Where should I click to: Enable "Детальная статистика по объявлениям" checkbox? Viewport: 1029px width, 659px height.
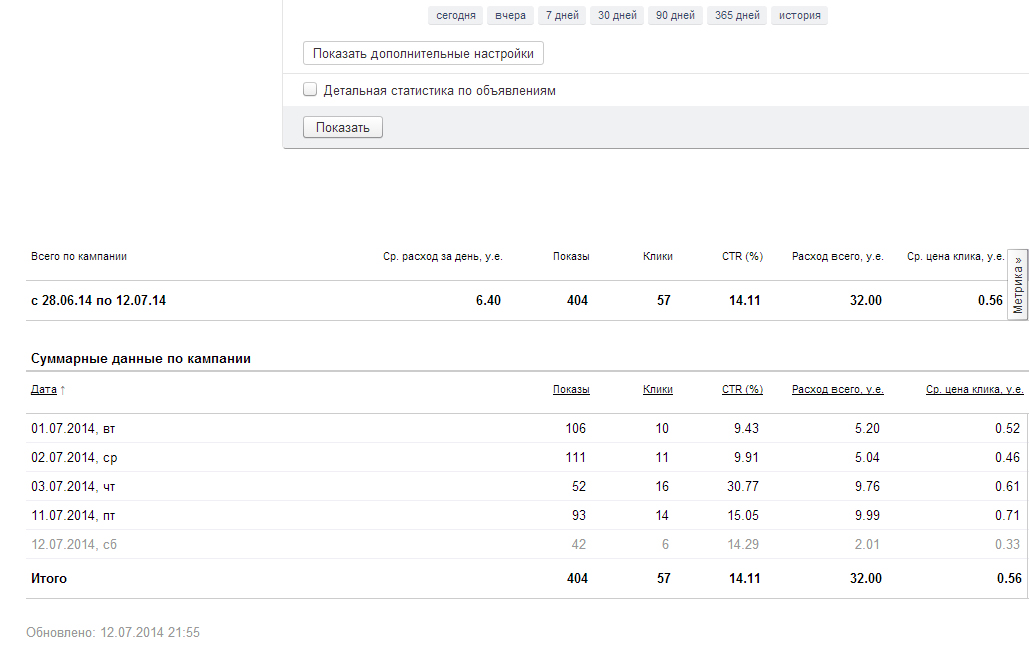(x=310, y=90)
